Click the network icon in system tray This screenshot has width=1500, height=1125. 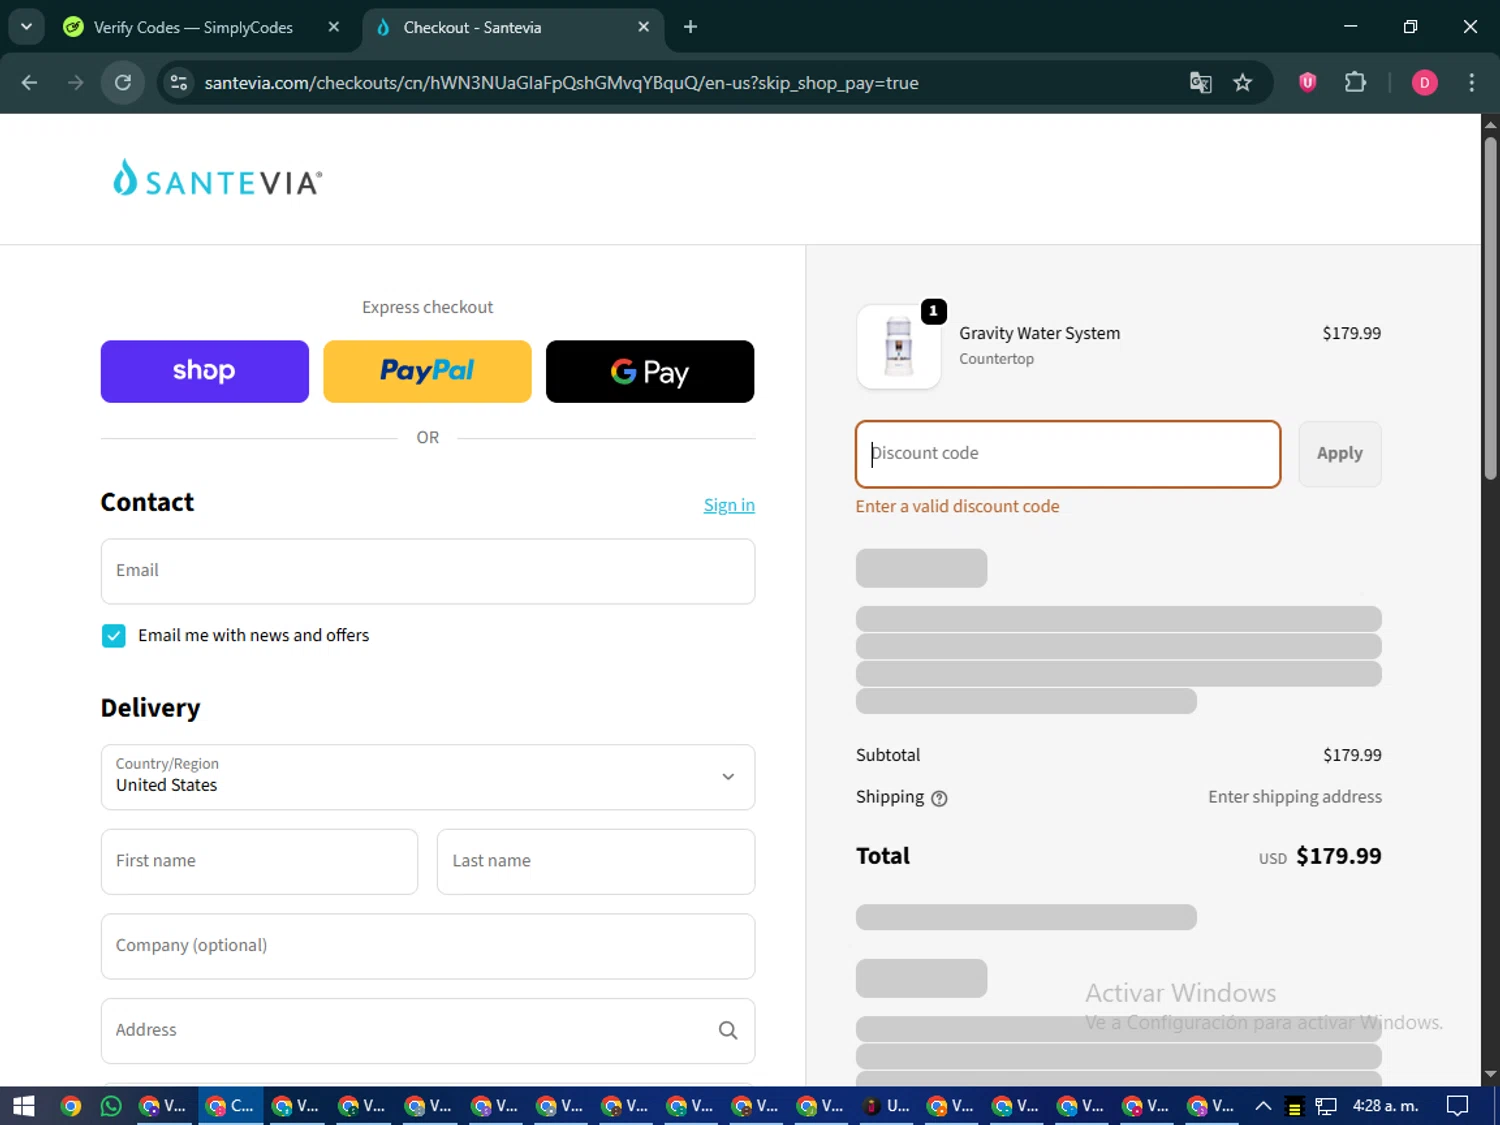(x=1326, y=1106)
